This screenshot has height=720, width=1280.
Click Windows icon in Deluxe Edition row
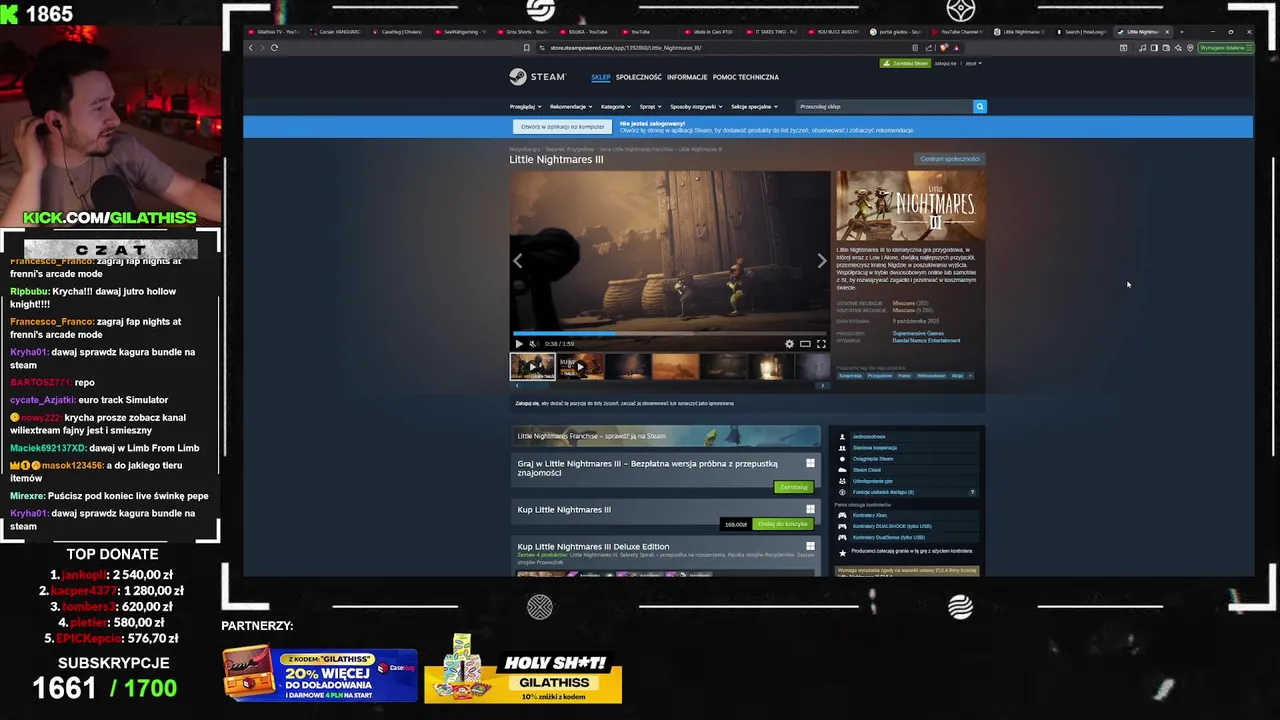810,546
